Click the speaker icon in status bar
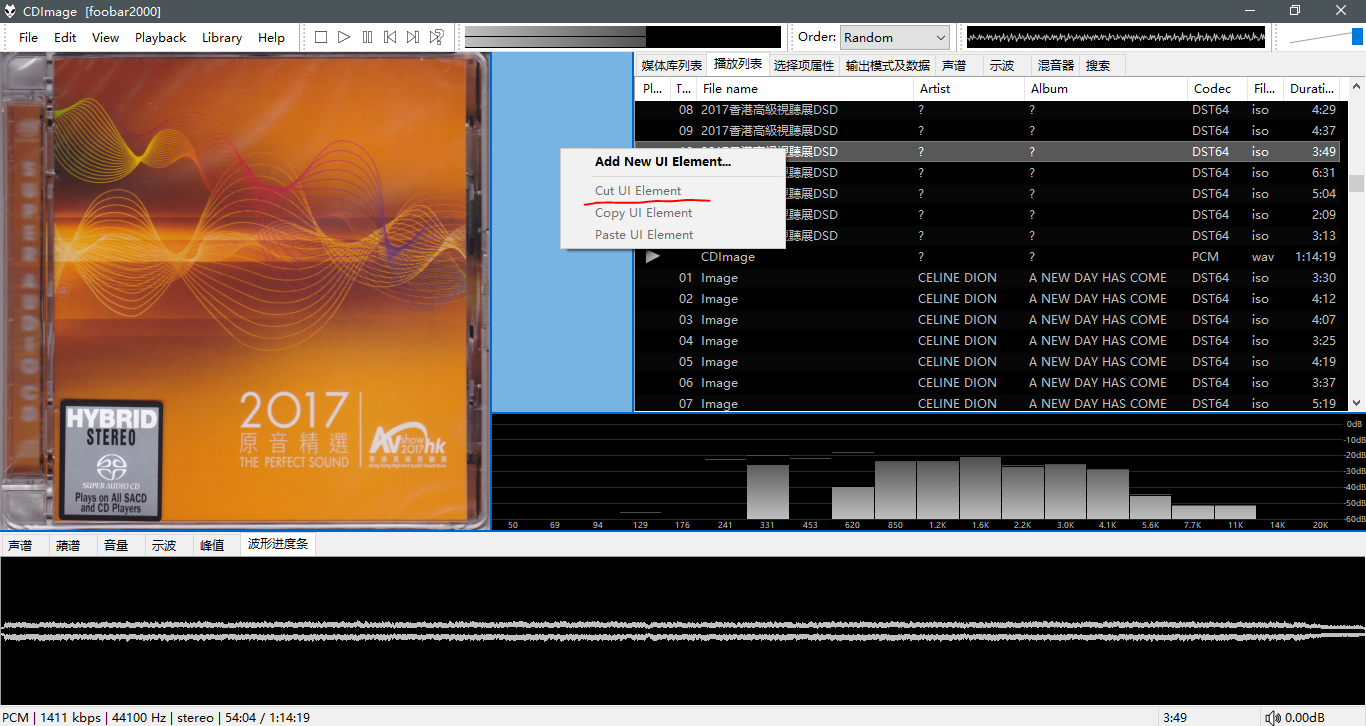This screenshot has height=726, width=1366. 1272,717
